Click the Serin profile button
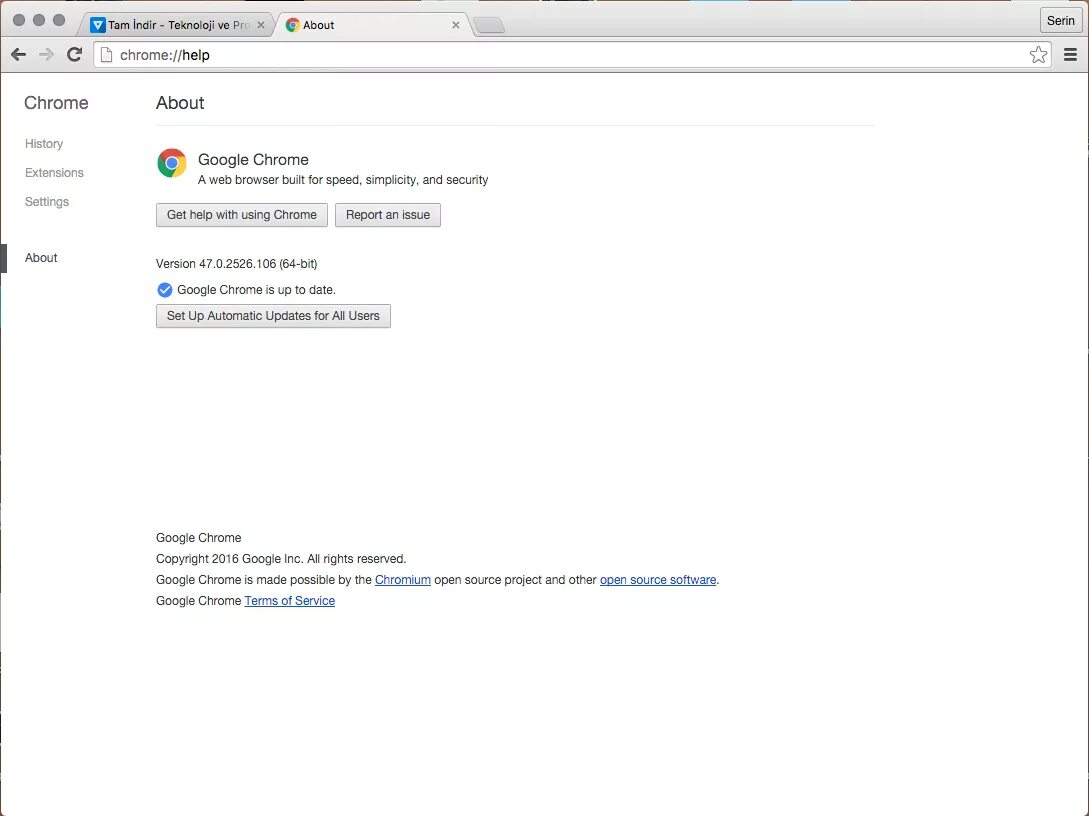Screen dimensions: 1089x816 click(x=1061, y=21)
